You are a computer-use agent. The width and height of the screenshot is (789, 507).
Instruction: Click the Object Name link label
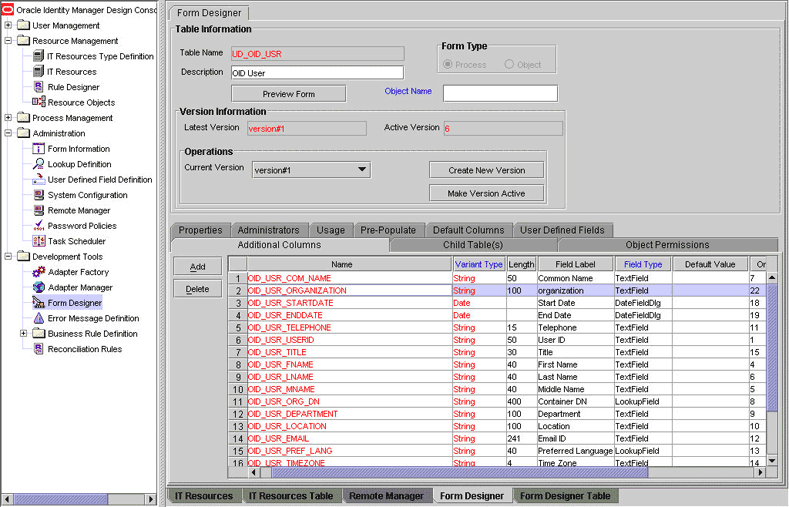pyautogui.click(x=408, y=91)
